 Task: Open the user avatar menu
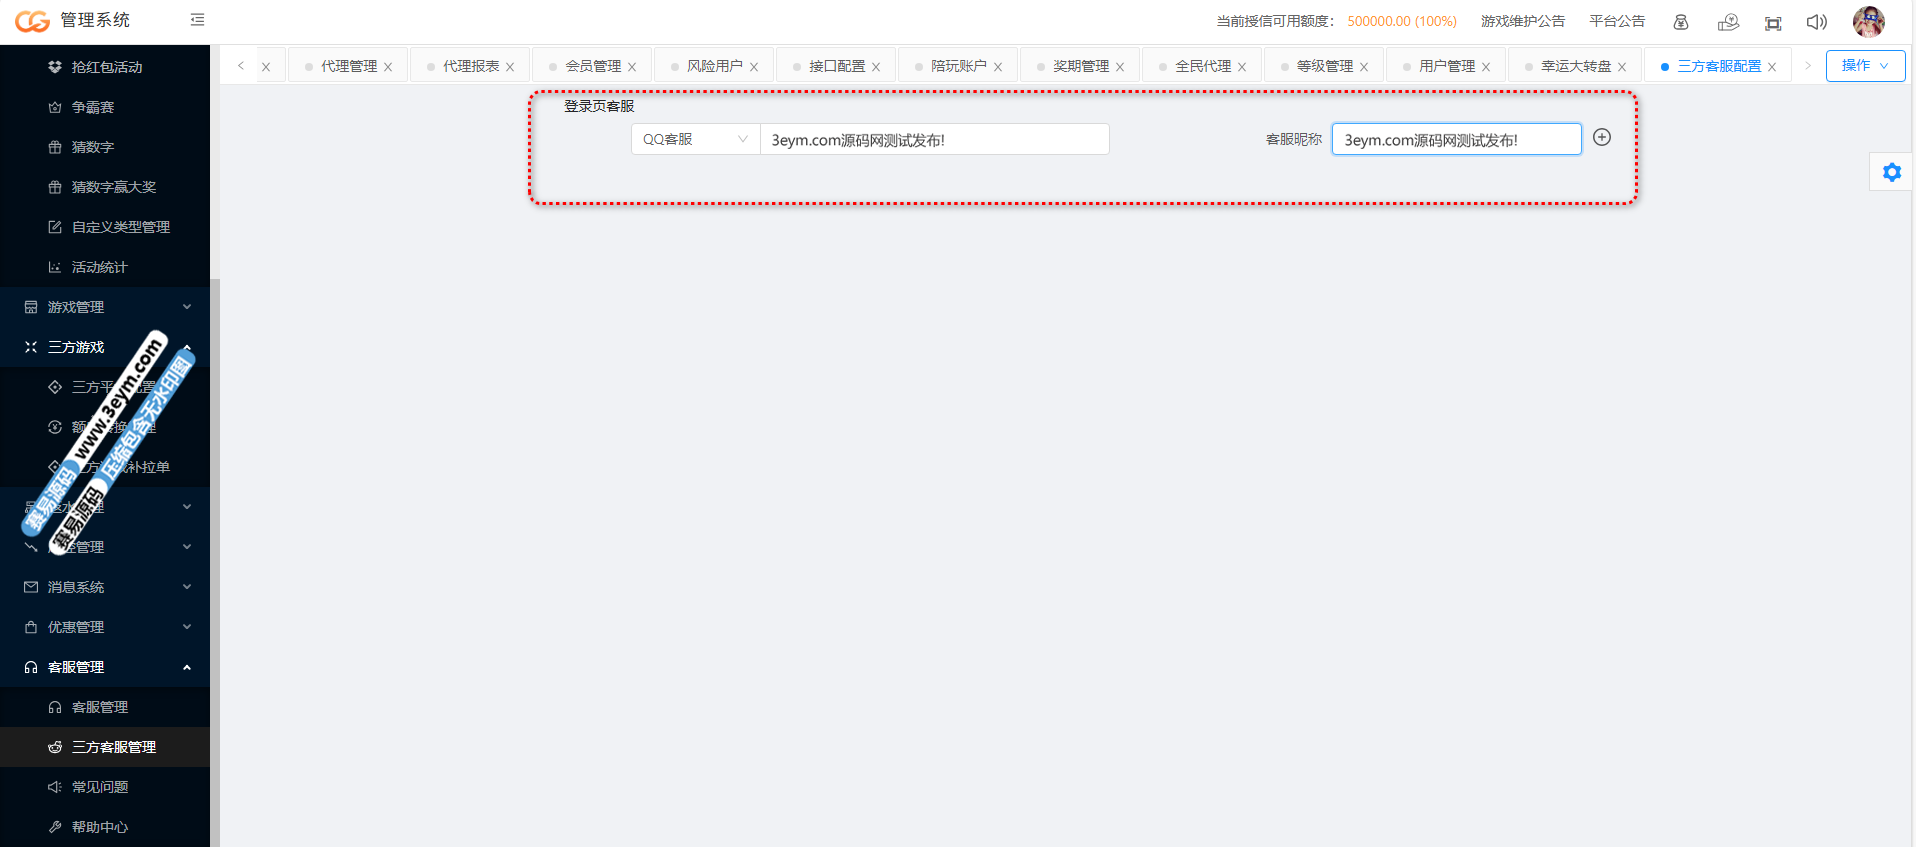(1868, 21)
